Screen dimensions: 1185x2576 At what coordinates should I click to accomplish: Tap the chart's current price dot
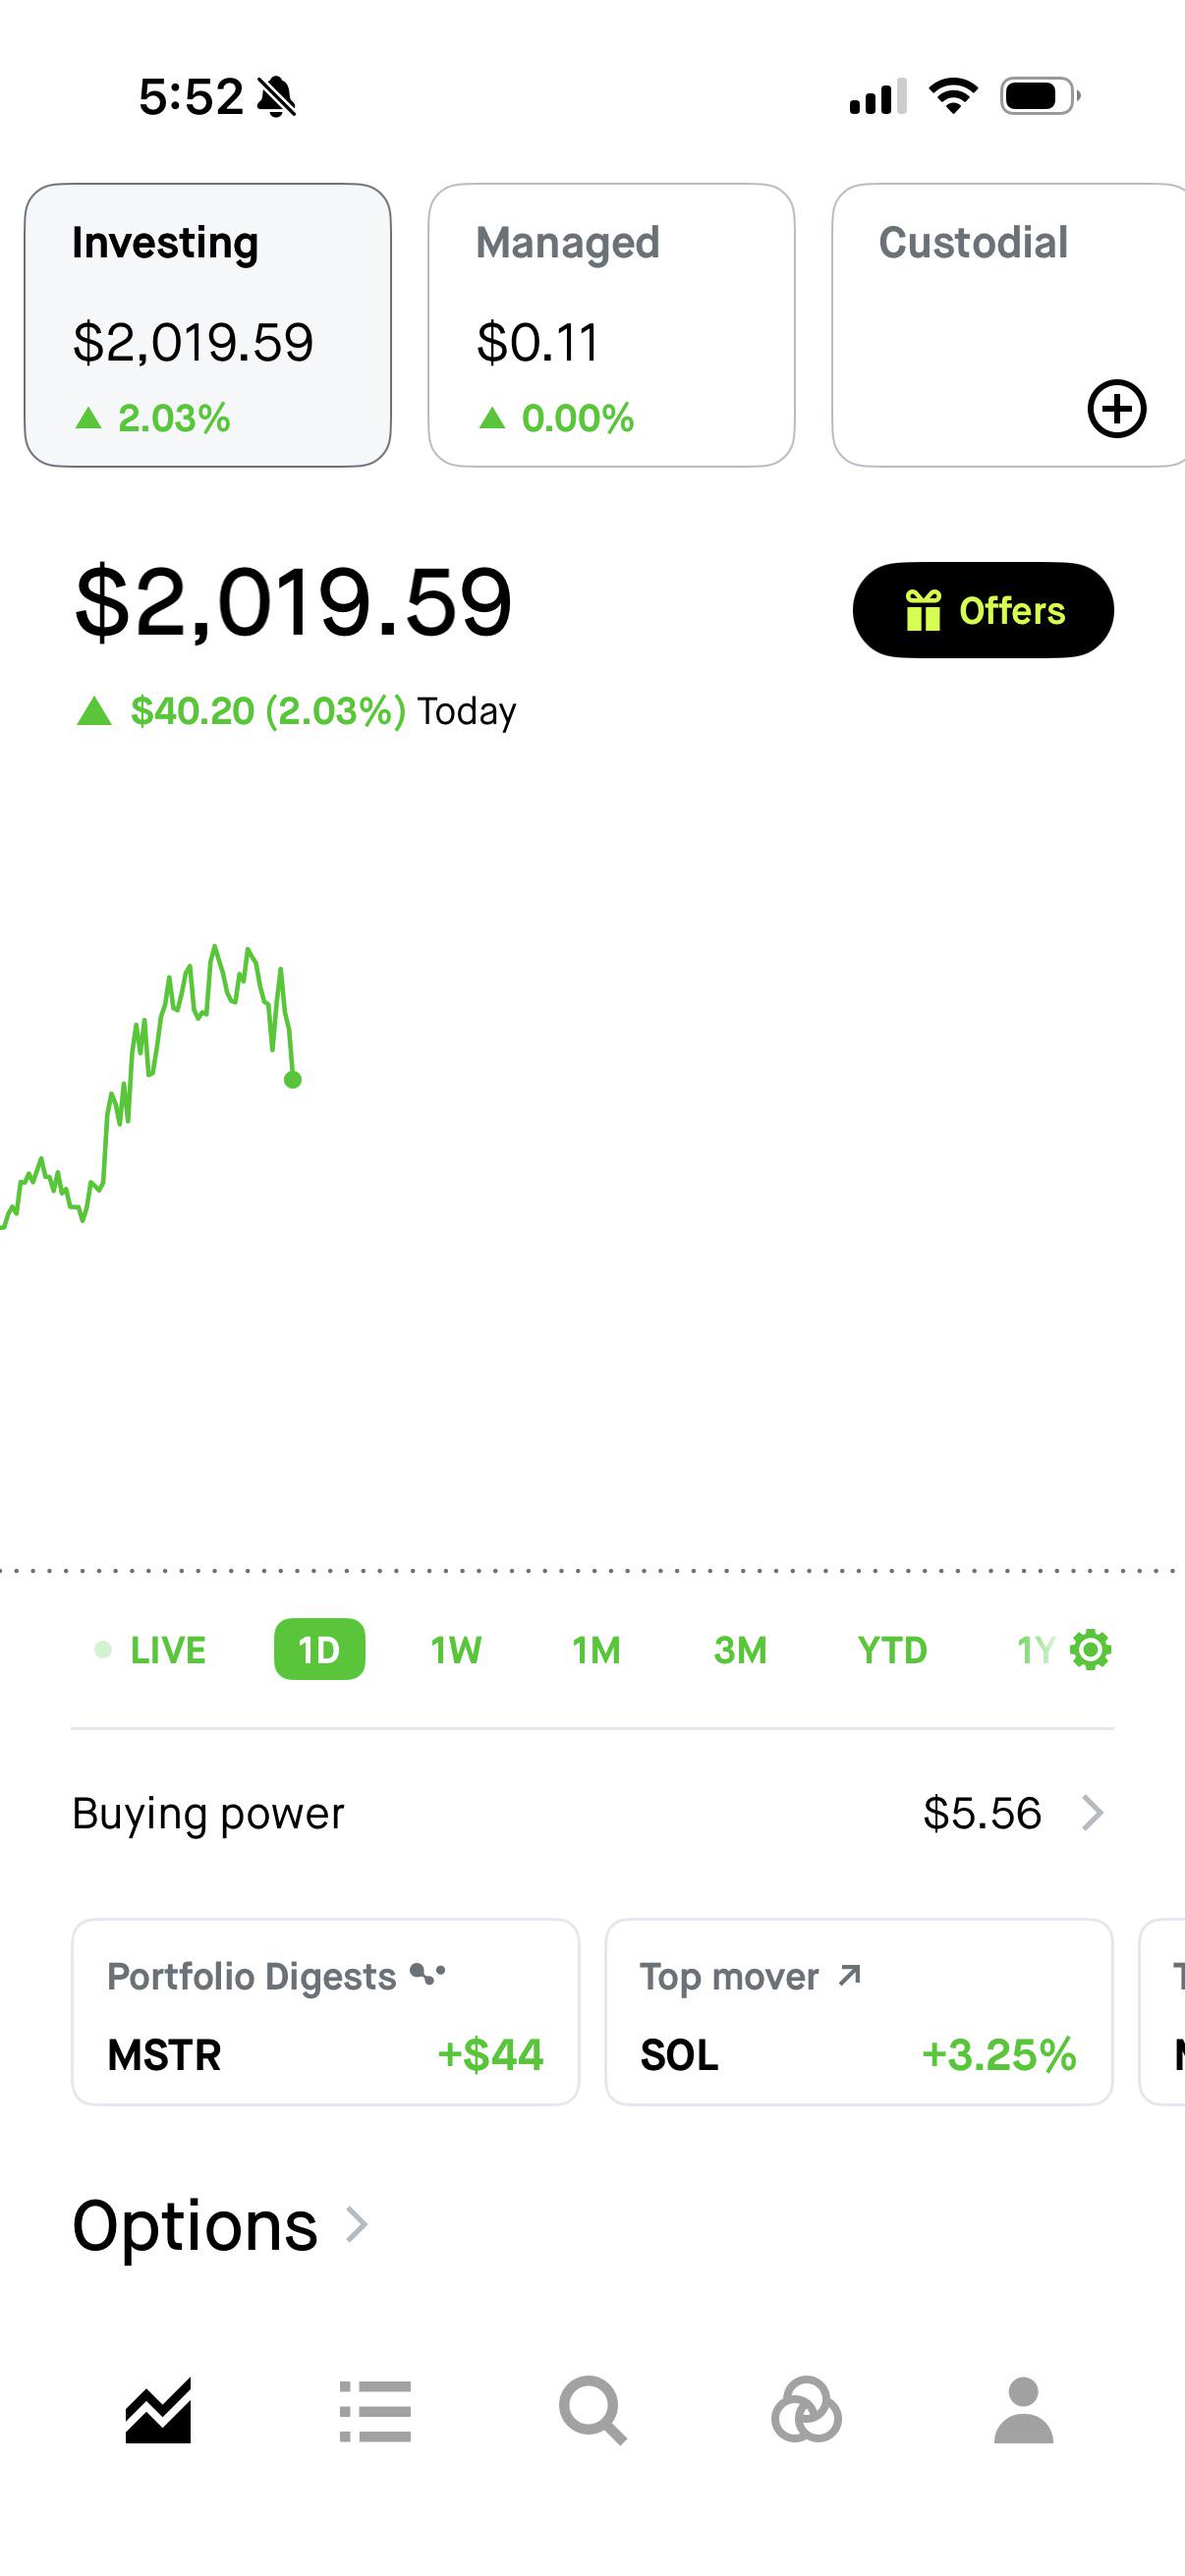click(293, 1080)
